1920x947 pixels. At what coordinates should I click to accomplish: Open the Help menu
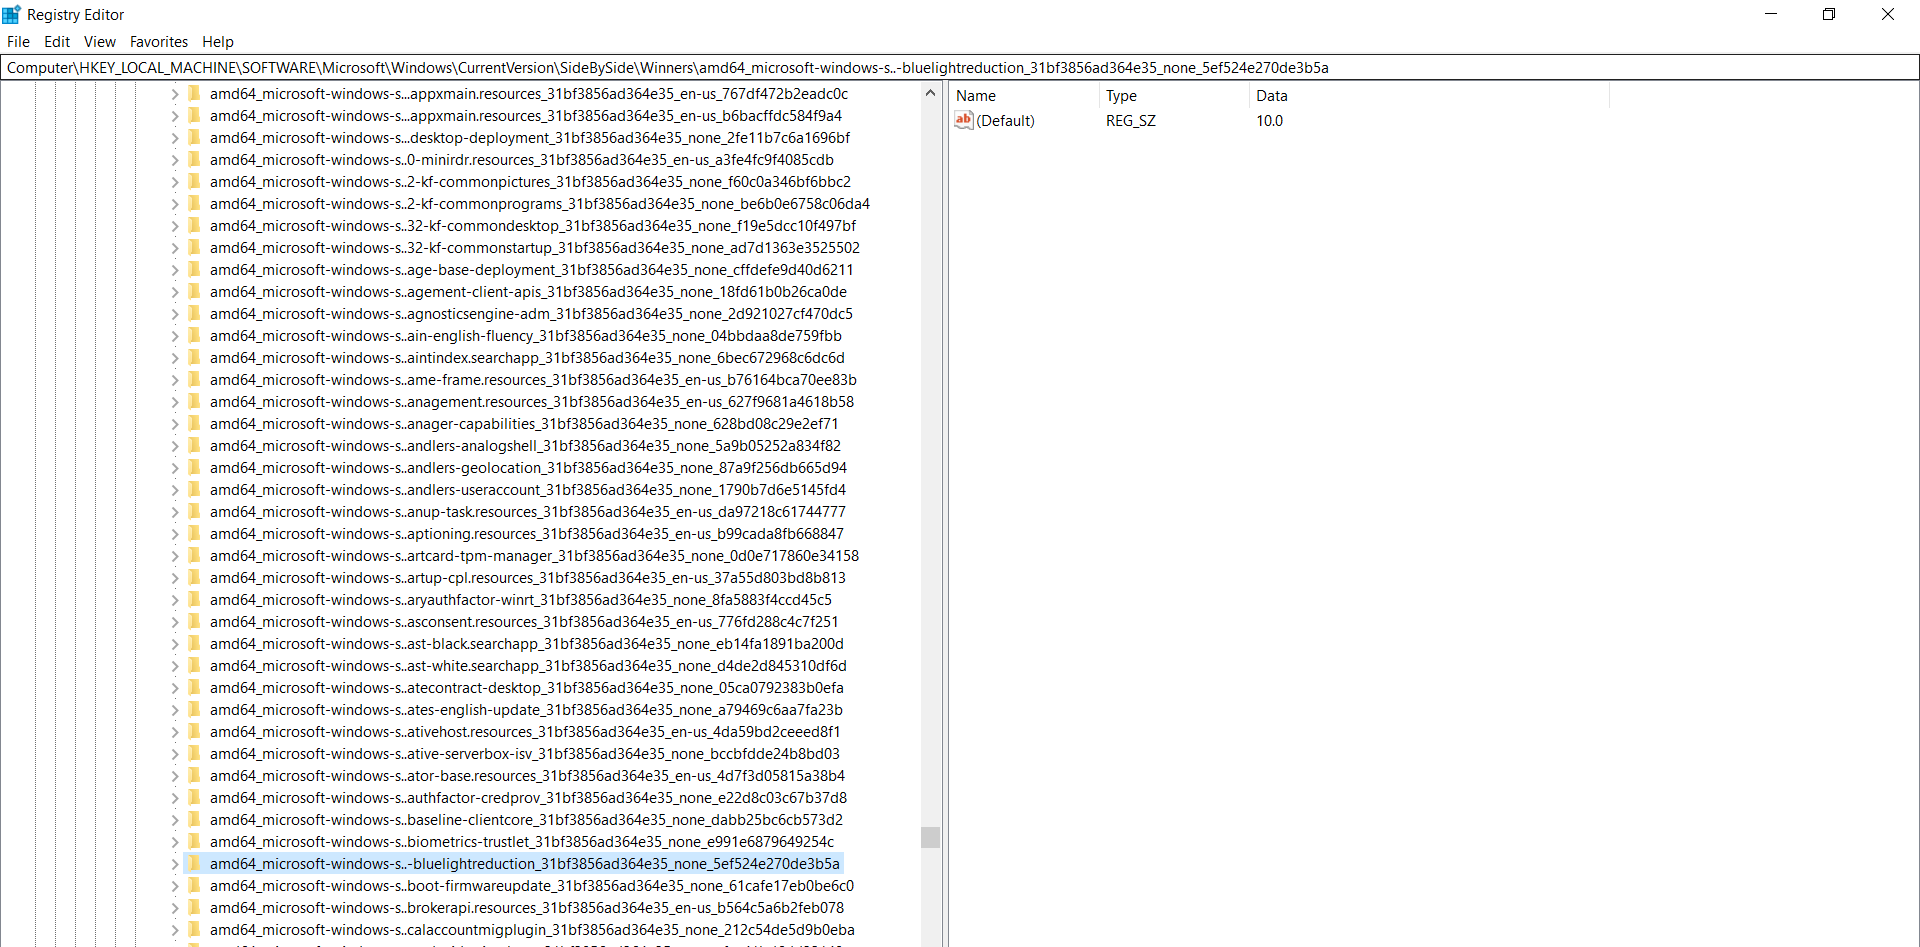pyautogui.click(x=218, y=42)
